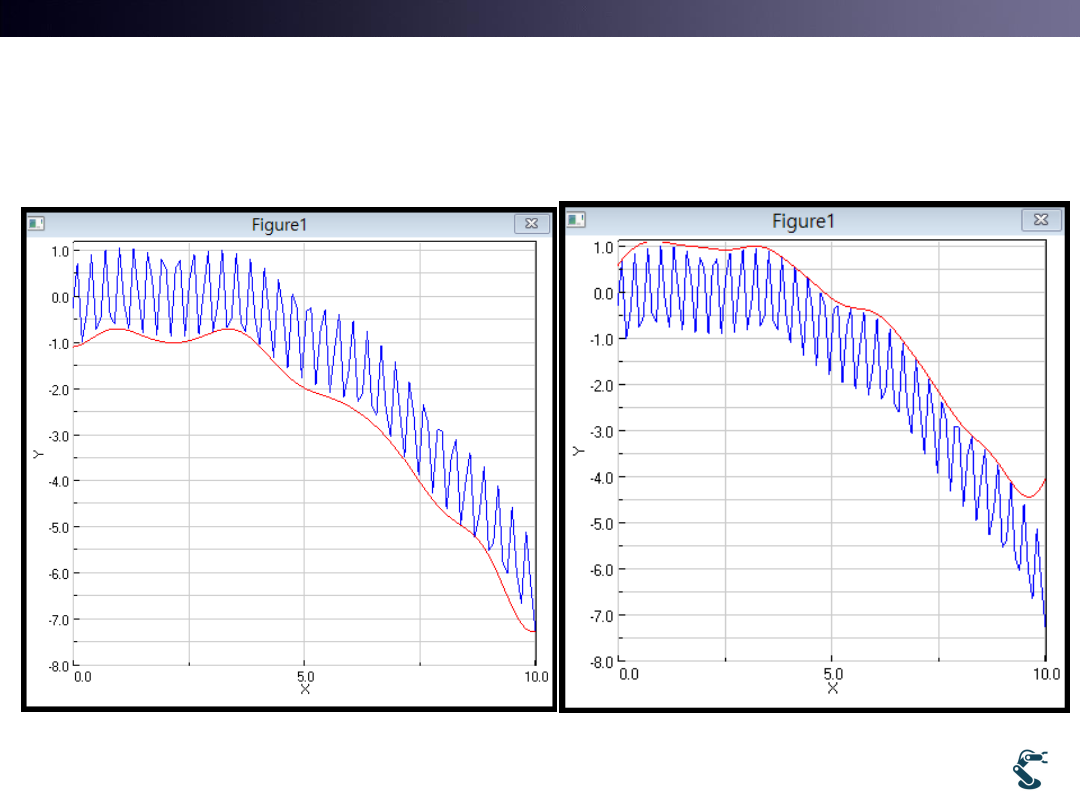Select the X axis label in left plot
Viewport: 1080px width, 810px height.
point(306,689)
